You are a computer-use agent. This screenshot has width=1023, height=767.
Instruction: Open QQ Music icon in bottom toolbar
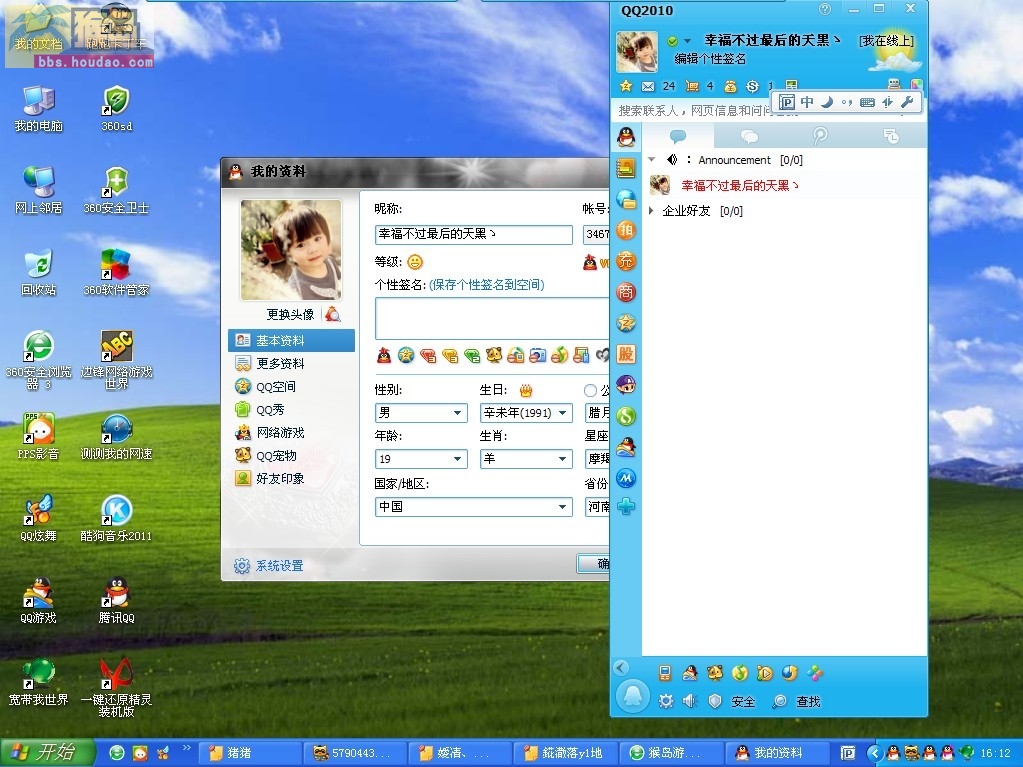point(740,673)
